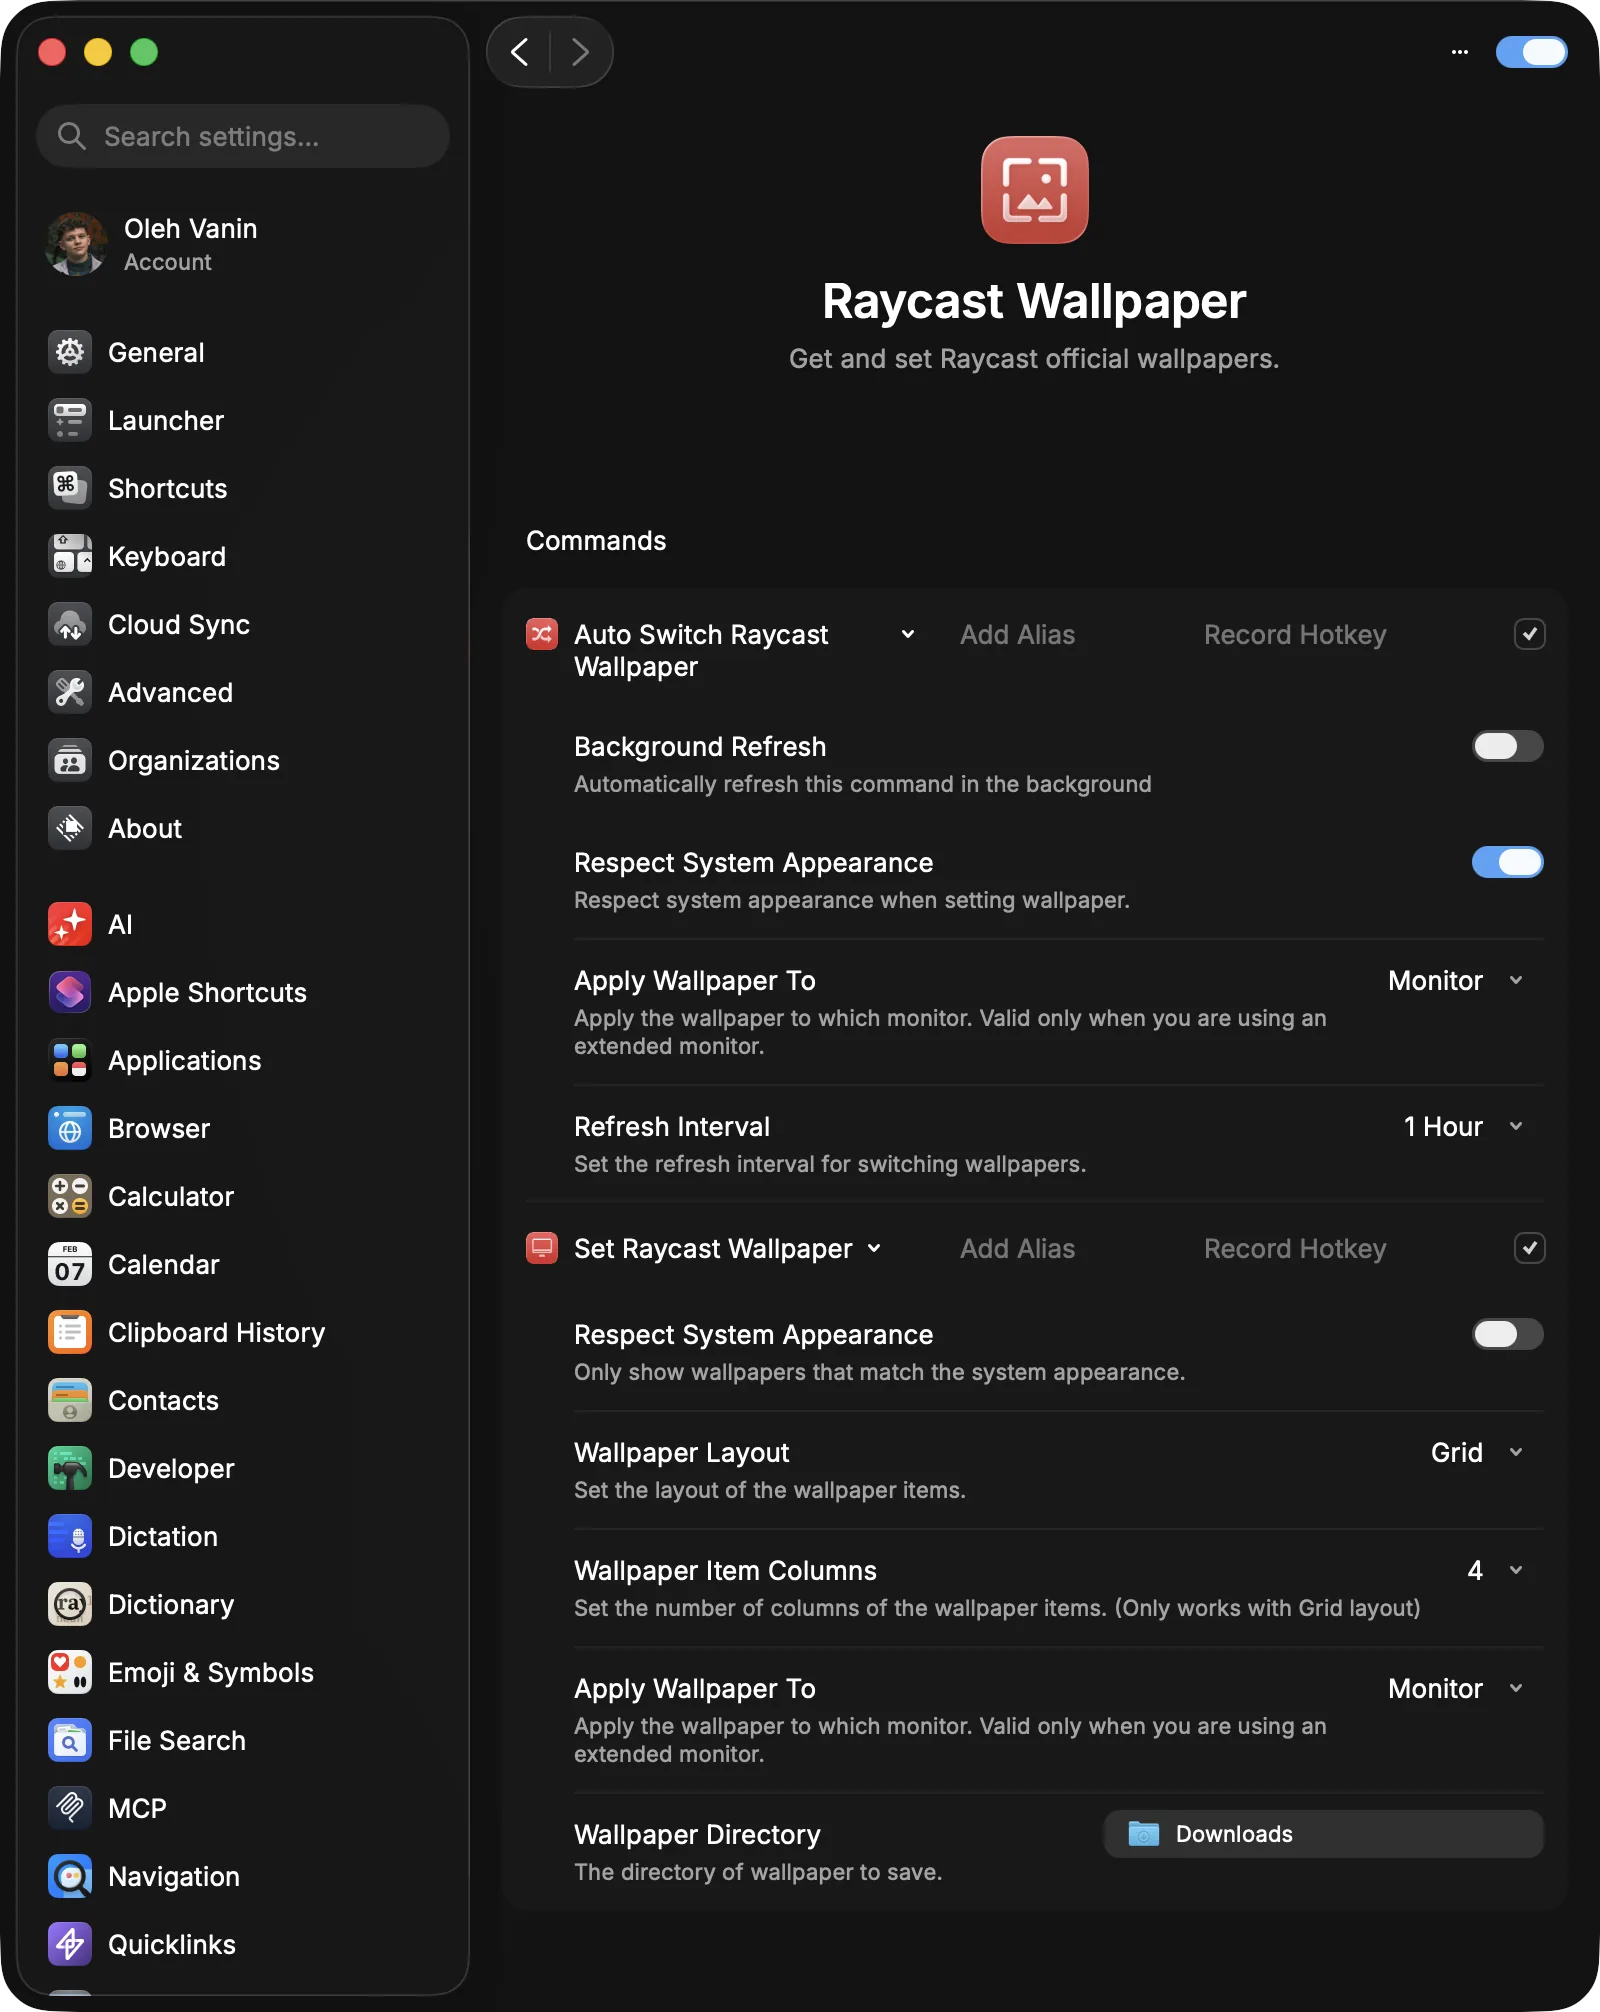The height and width of the screenshot is (2012, 1600).
Task: Select the Dictionary icon
Action: click(x=70, y=1604)
